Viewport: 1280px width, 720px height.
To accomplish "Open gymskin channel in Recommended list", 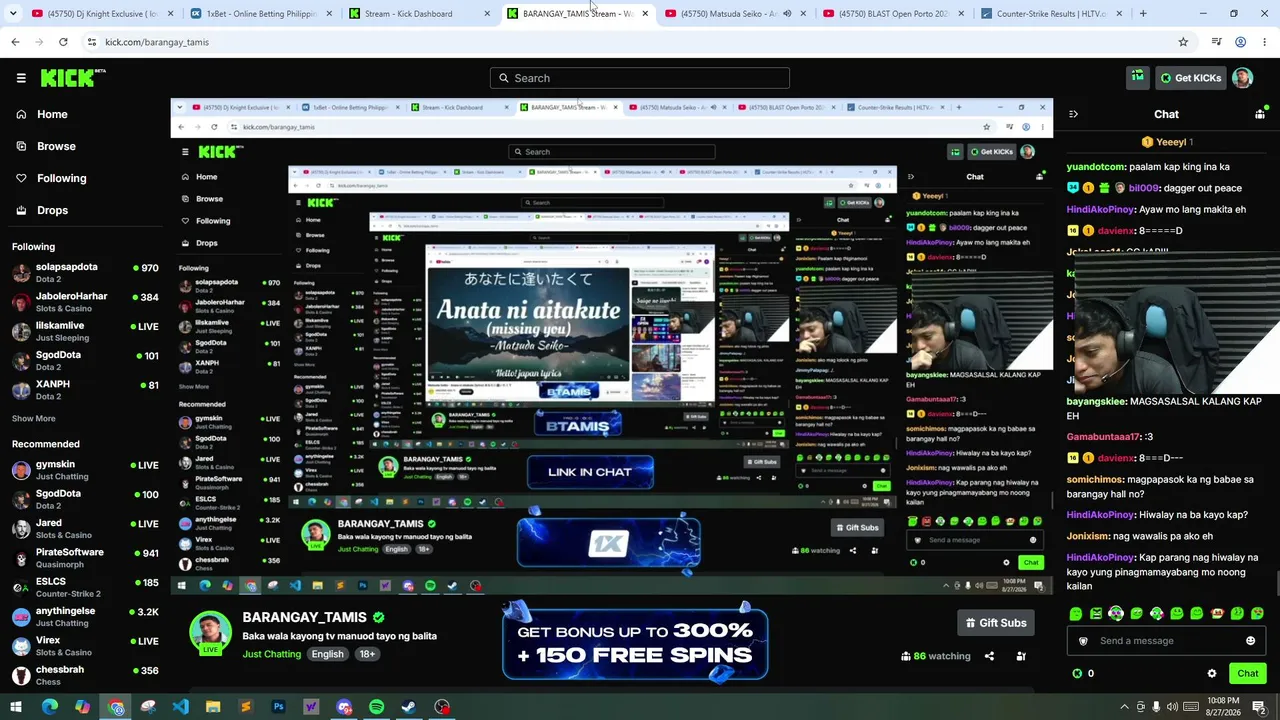I will pos(85,470).
